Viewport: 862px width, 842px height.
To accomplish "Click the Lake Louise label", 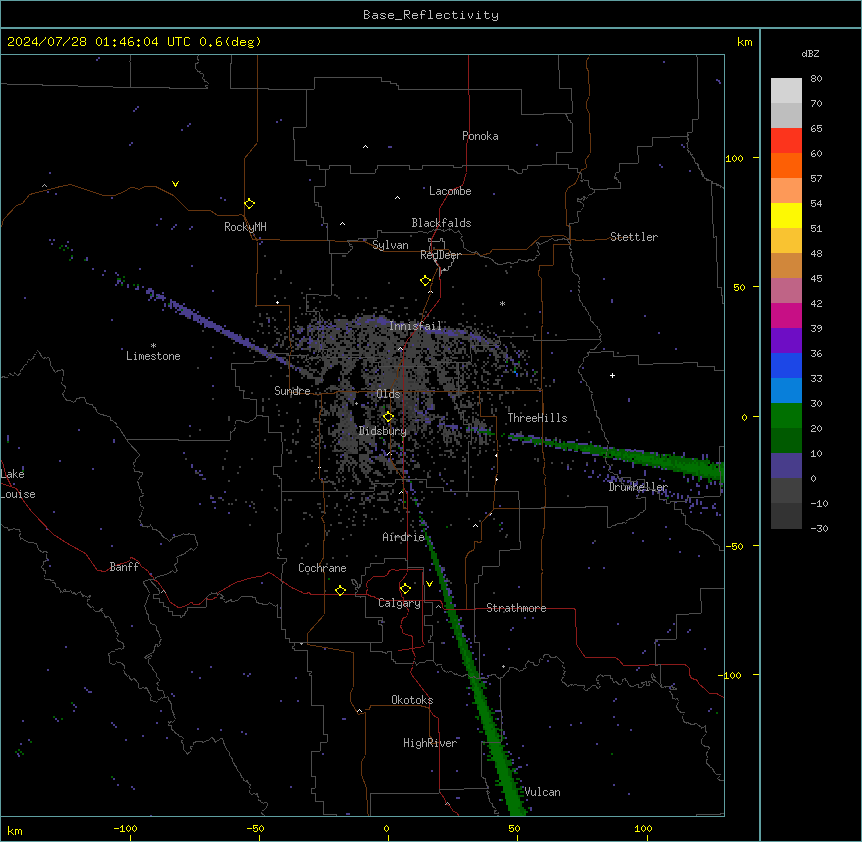I will [x=18, y=484].
